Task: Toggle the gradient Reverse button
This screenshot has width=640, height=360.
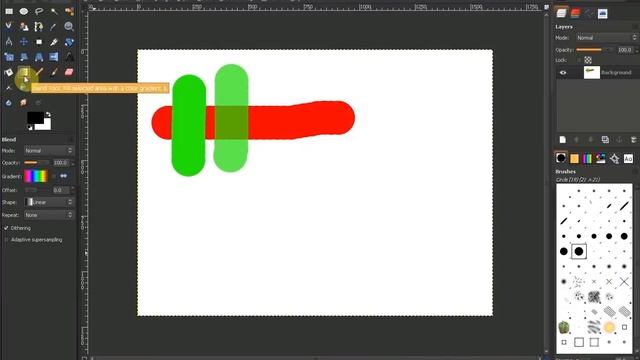Action: 64,176
